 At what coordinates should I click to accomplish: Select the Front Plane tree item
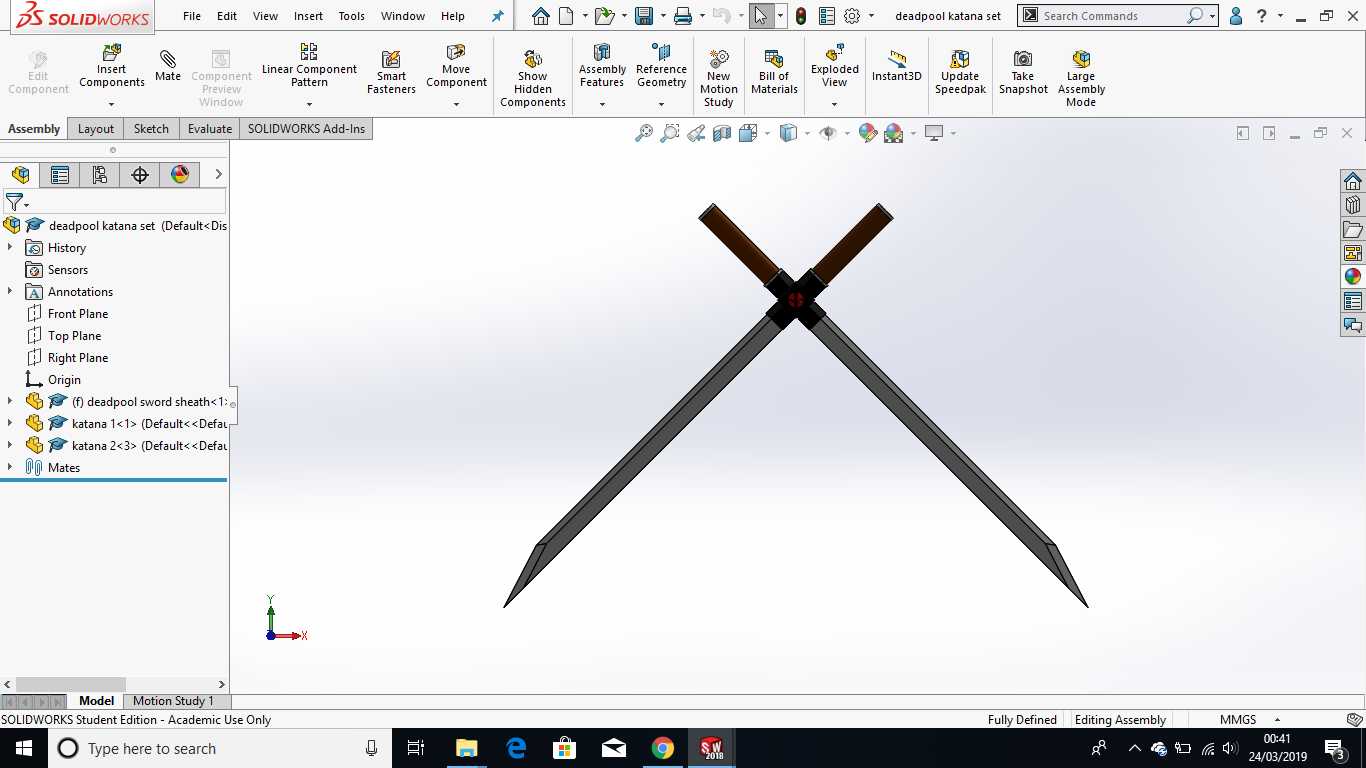(x=78, y=313)
